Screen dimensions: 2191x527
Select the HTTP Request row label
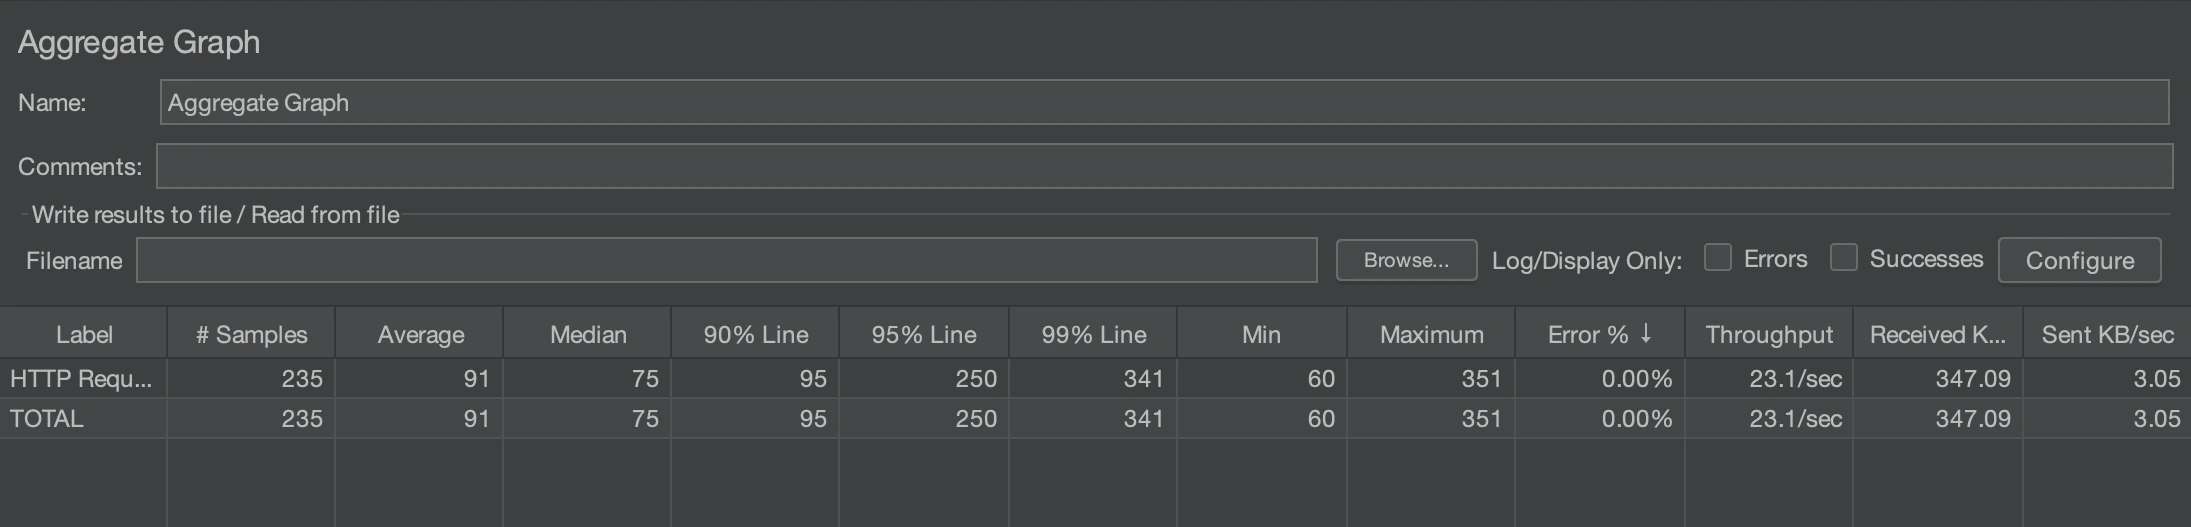pos(81,379)
